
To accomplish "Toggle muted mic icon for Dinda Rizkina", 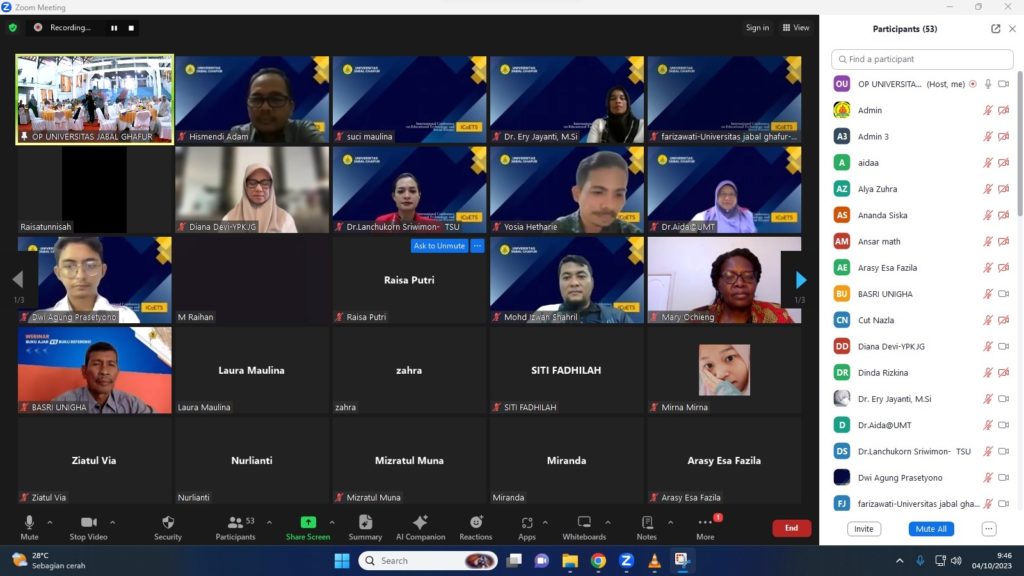I will [988, 372].
